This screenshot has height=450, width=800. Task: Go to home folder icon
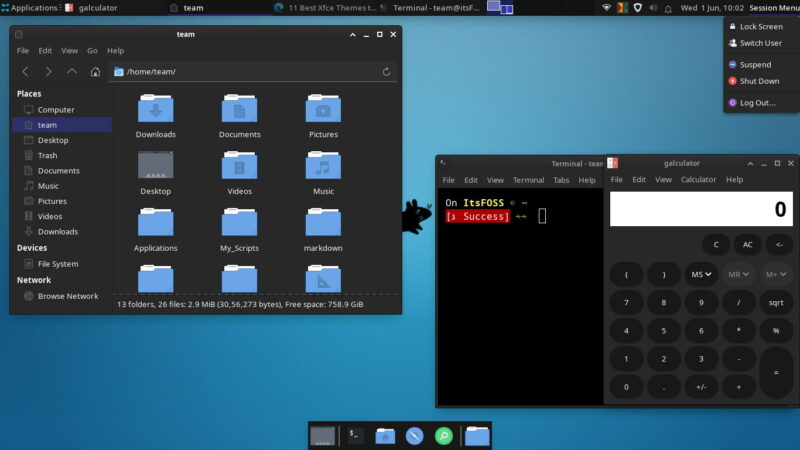coord(95,72)
